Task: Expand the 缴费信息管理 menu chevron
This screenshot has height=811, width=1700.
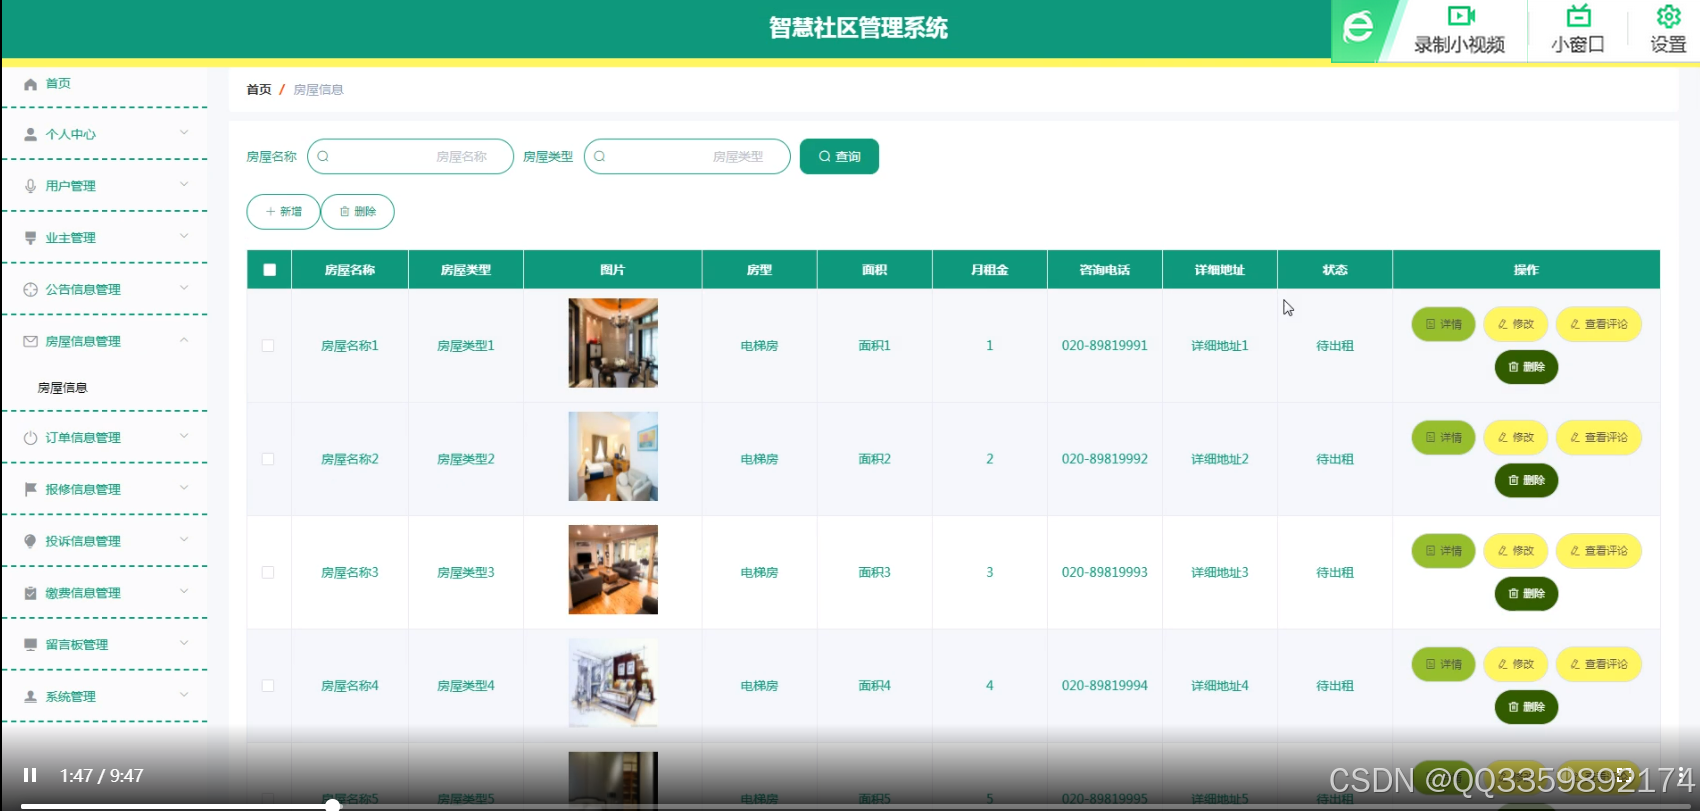Action: (x=184, y=592)
